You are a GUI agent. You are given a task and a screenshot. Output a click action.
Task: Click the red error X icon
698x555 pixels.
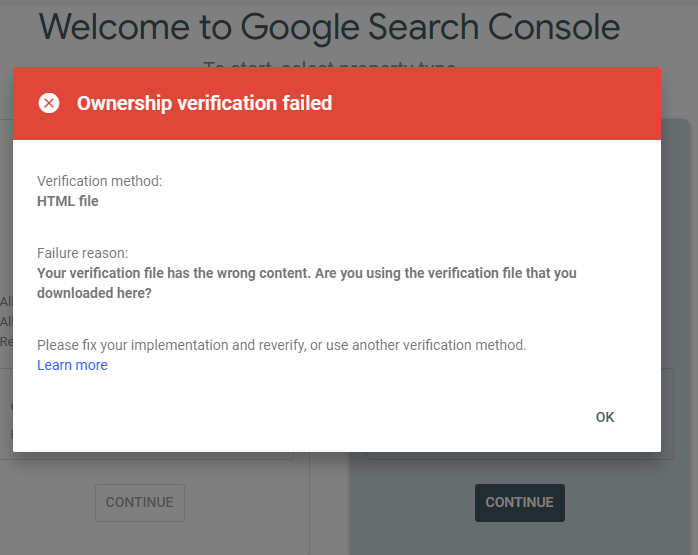point(49,103)
